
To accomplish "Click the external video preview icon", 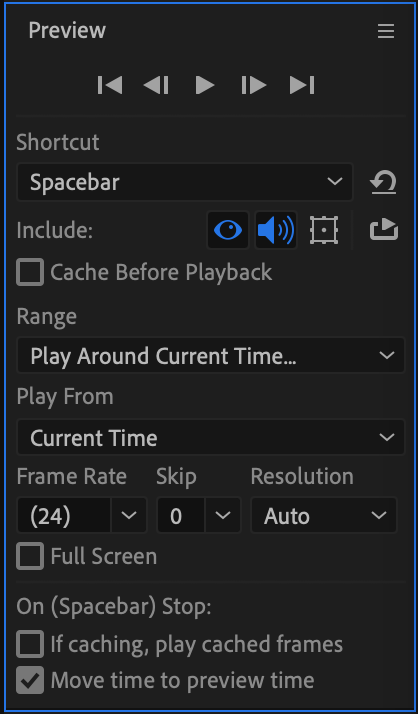I will pyautogui.click(x=384, y=229).
